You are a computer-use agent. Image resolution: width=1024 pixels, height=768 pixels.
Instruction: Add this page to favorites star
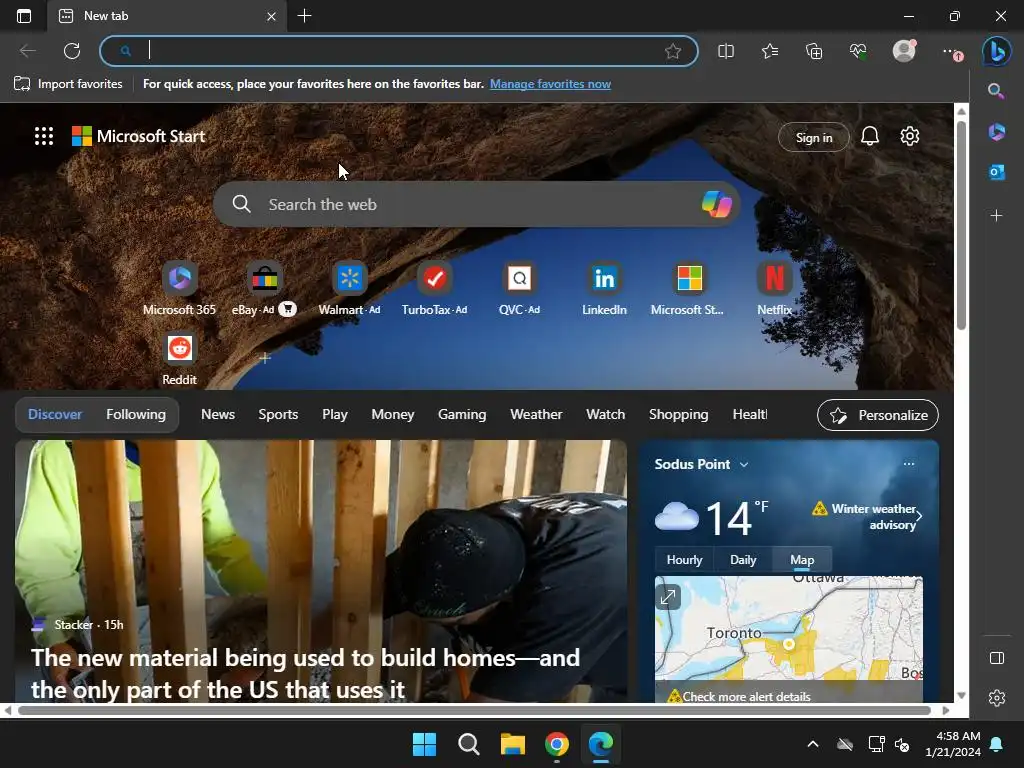[673, 51]
